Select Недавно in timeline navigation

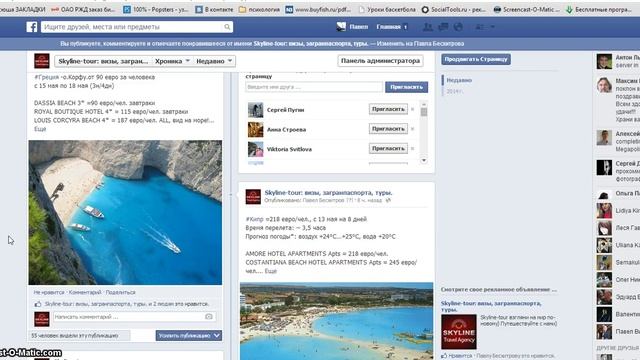459,80
